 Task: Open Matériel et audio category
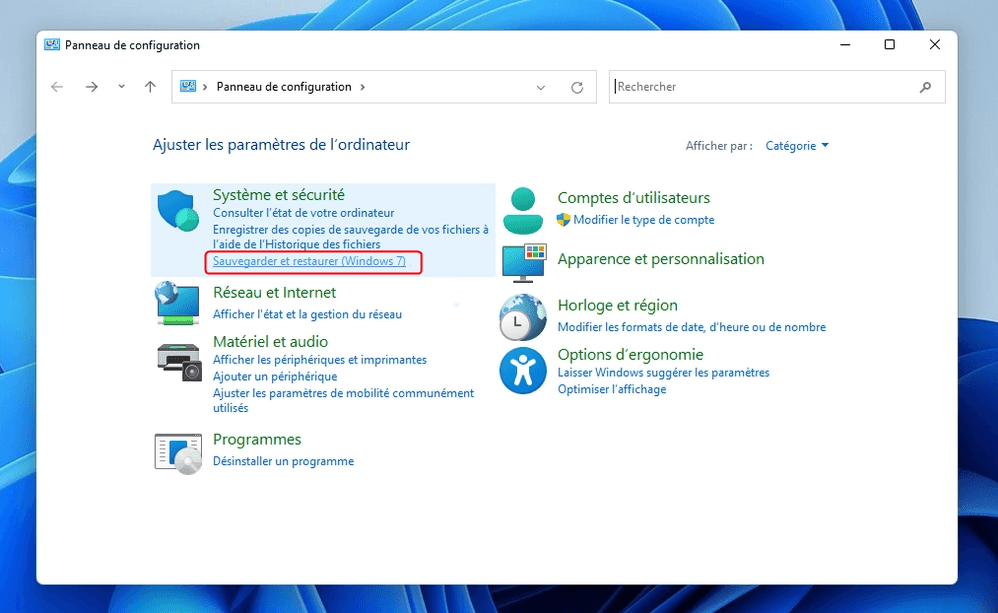coord(271,342)
